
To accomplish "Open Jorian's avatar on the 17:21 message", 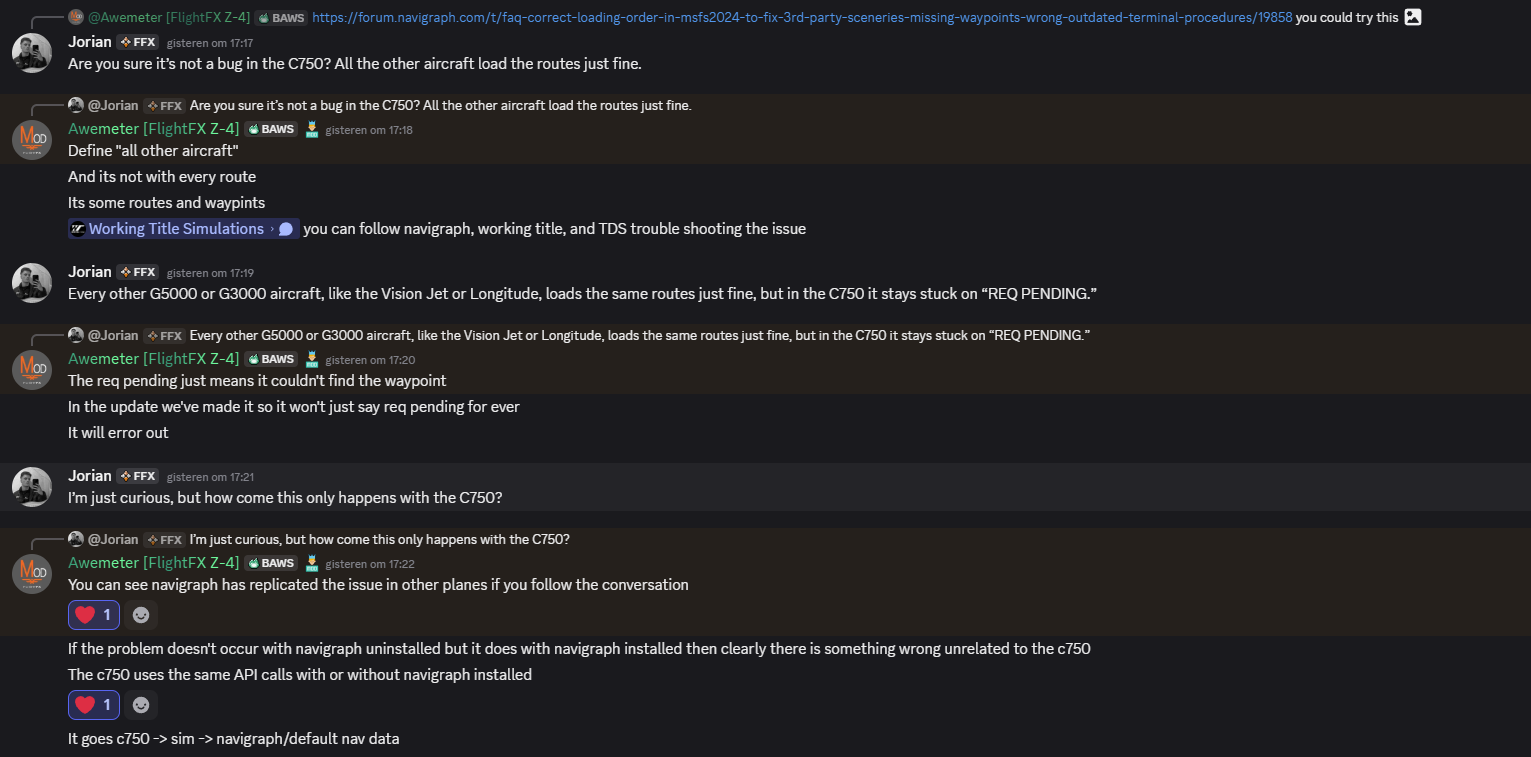I will coord(32,486).
